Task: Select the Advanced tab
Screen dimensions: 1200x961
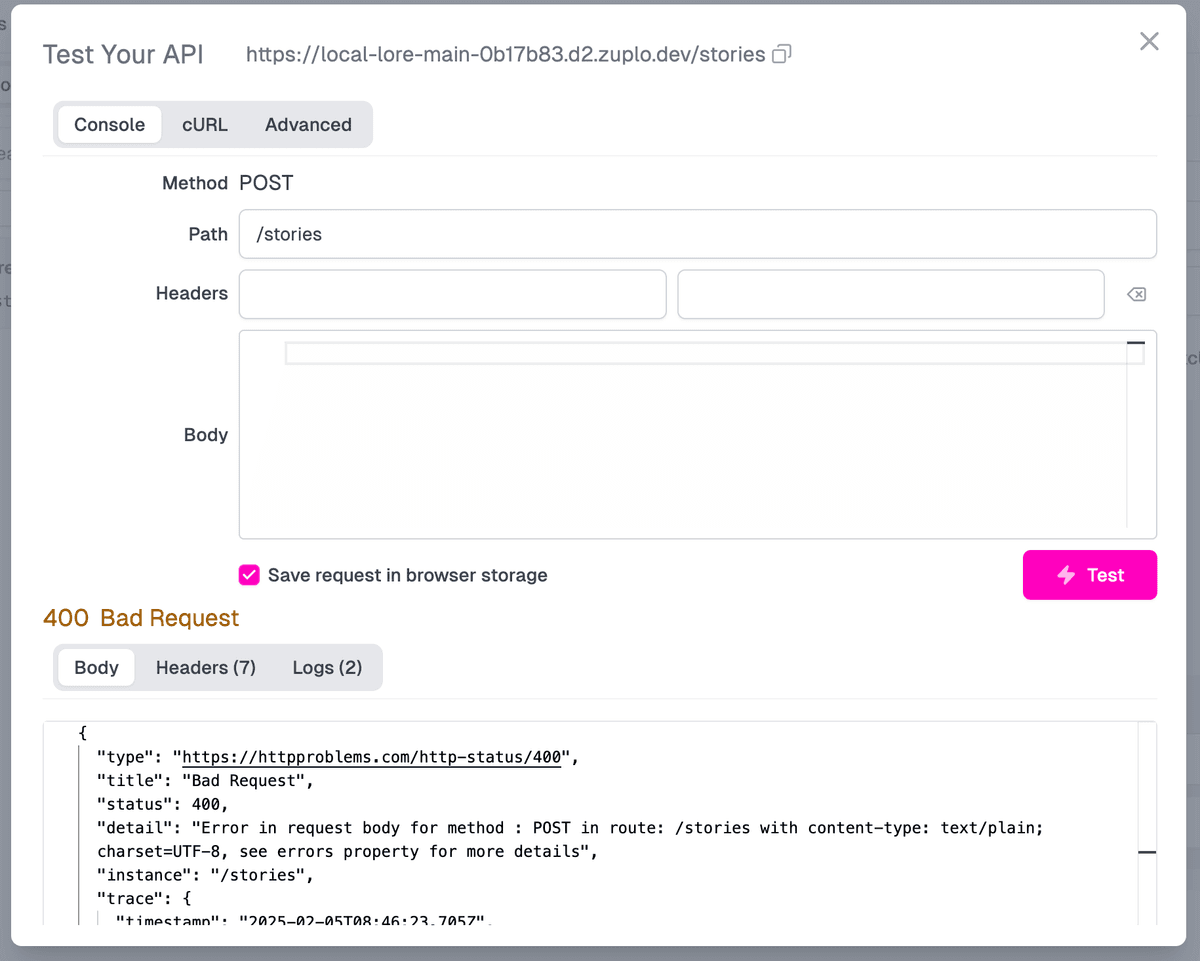Action: (x=308, y=125)
